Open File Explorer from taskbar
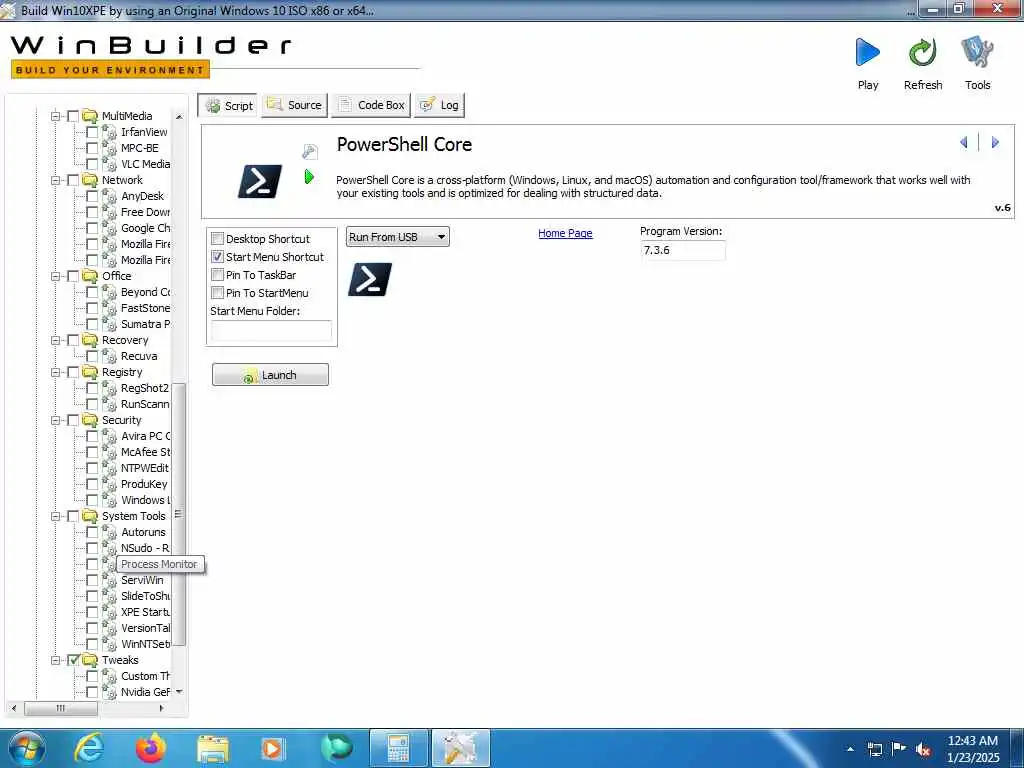Image resolution: width=1024 pixels, height=768 pixels. [213, 749]
